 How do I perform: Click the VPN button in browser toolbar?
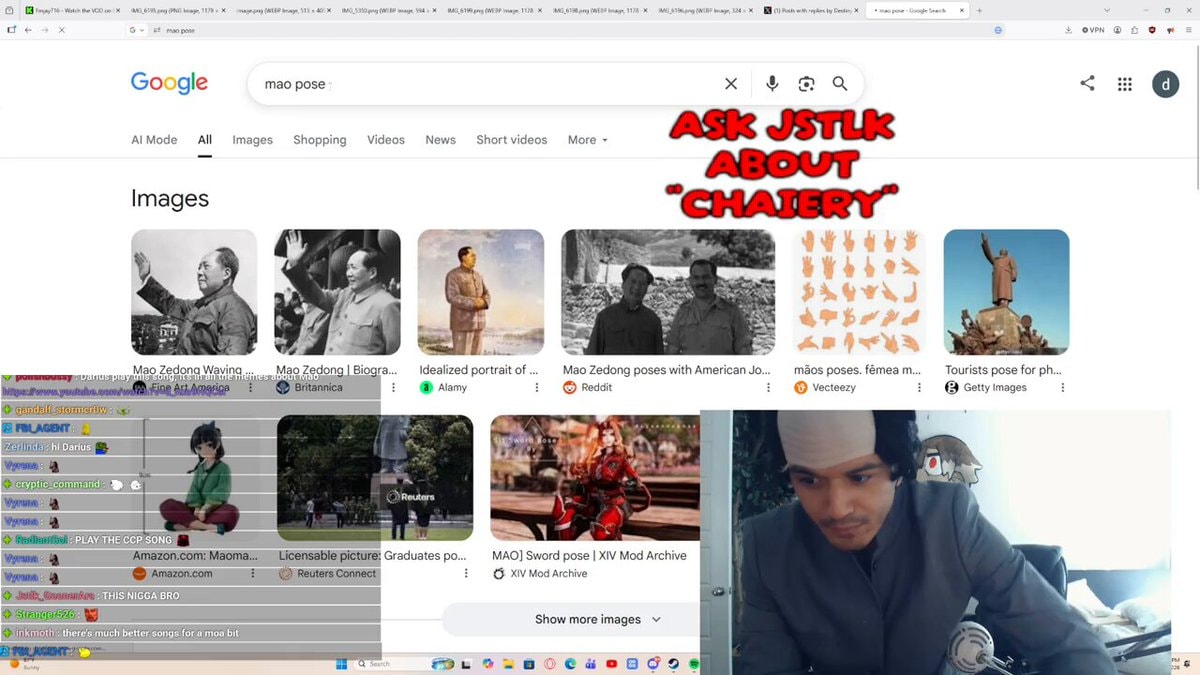click(1093, 30)
